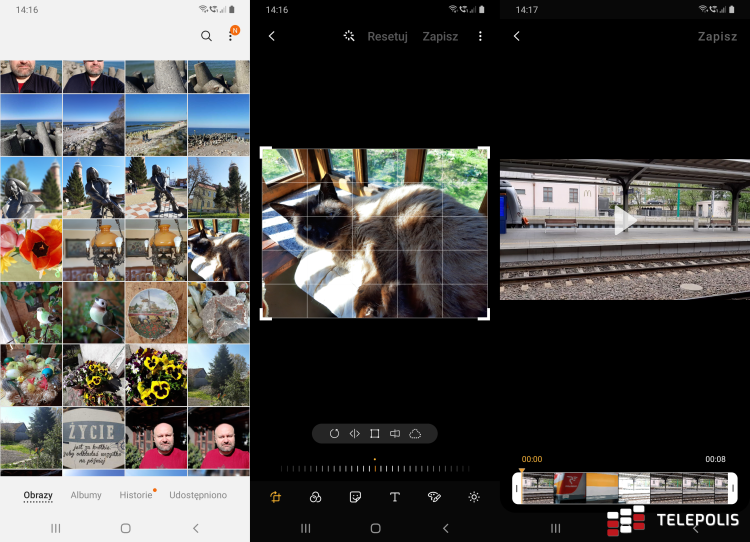Flip the image horizontally
This screenshot has width=750, height=542.
[x=354, y=434]
